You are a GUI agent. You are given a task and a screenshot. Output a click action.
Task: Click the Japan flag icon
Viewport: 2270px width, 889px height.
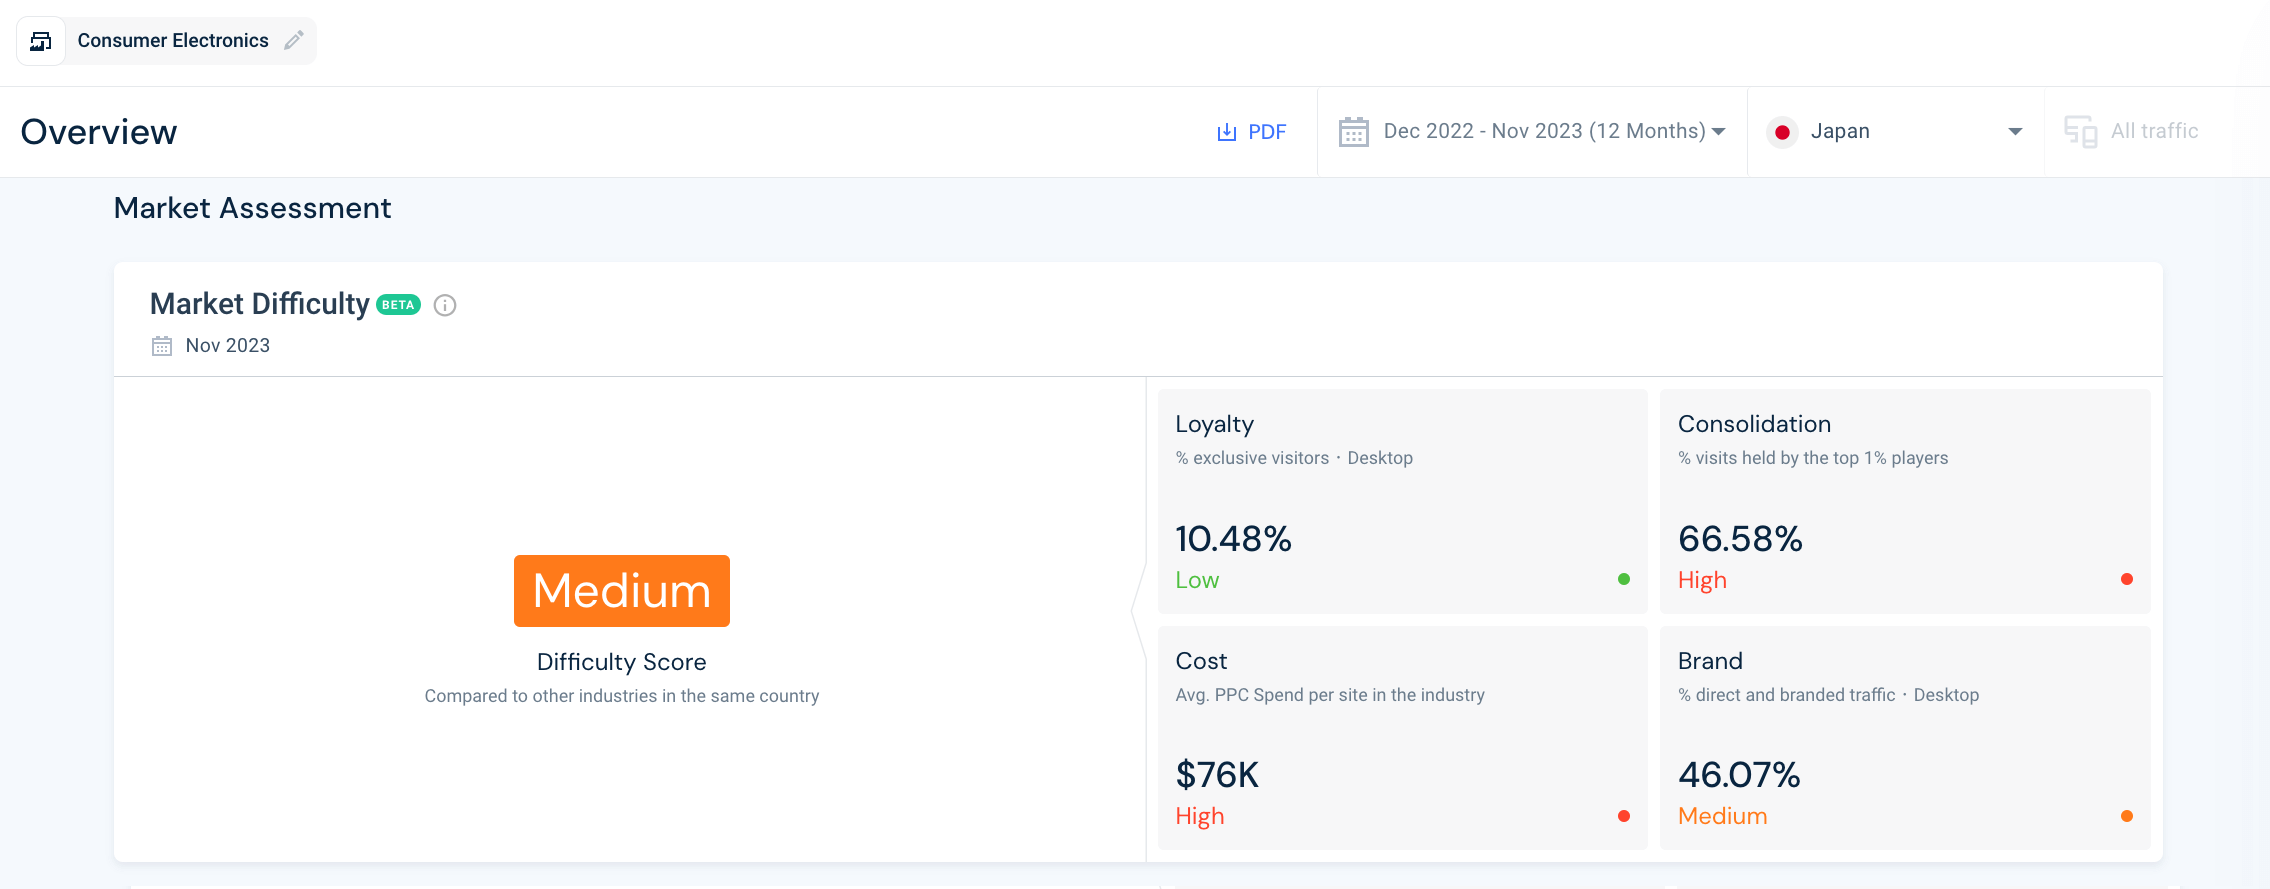tap(1782, 132)
